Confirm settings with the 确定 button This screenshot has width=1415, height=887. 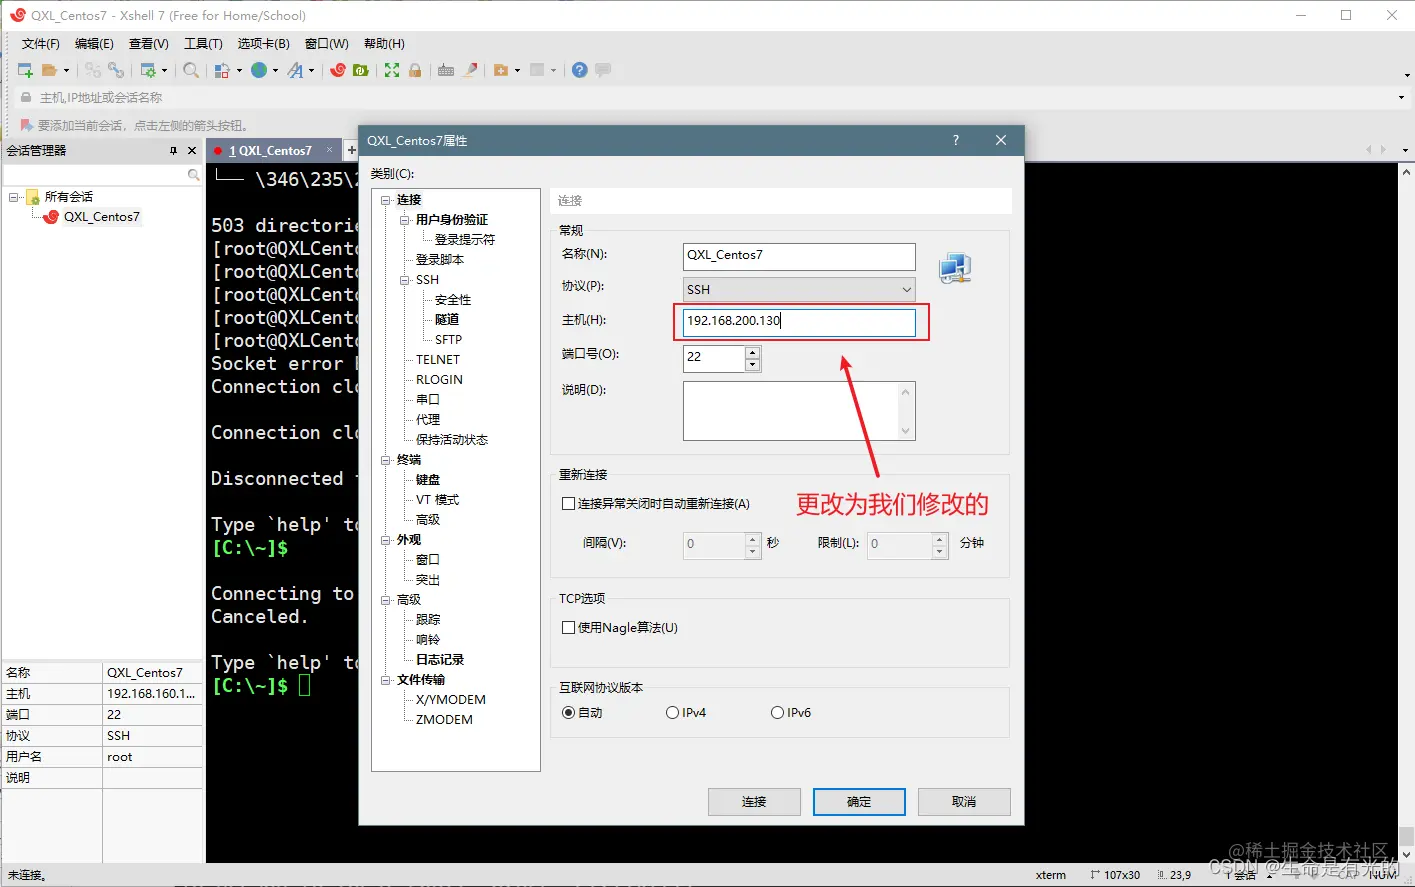pos(858,801)
